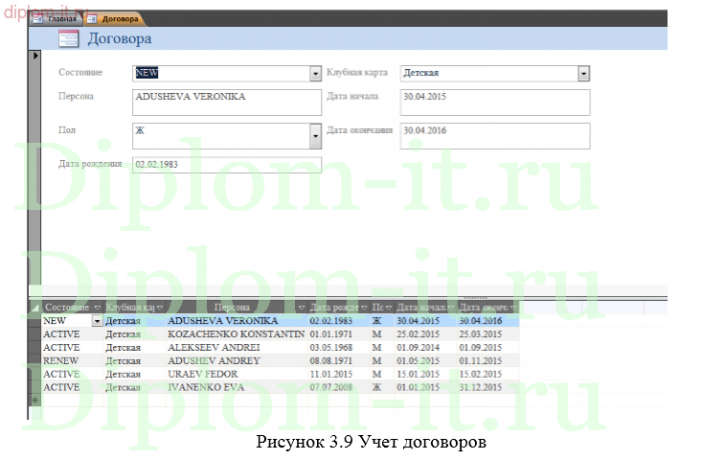Open Клубная карта column header filter arrow
The image size is (702, 460).
[x=160, y=308]
